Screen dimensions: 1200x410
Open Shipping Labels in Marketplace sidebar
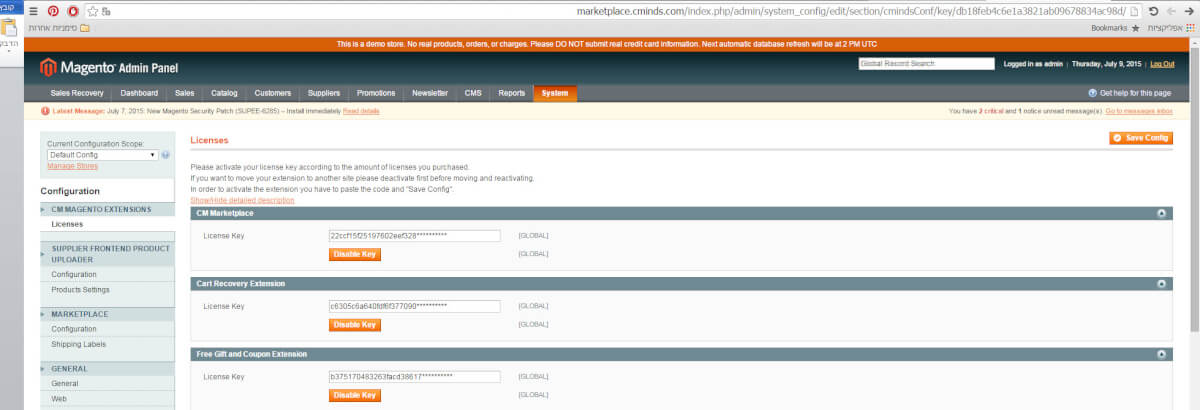(78, 344)
